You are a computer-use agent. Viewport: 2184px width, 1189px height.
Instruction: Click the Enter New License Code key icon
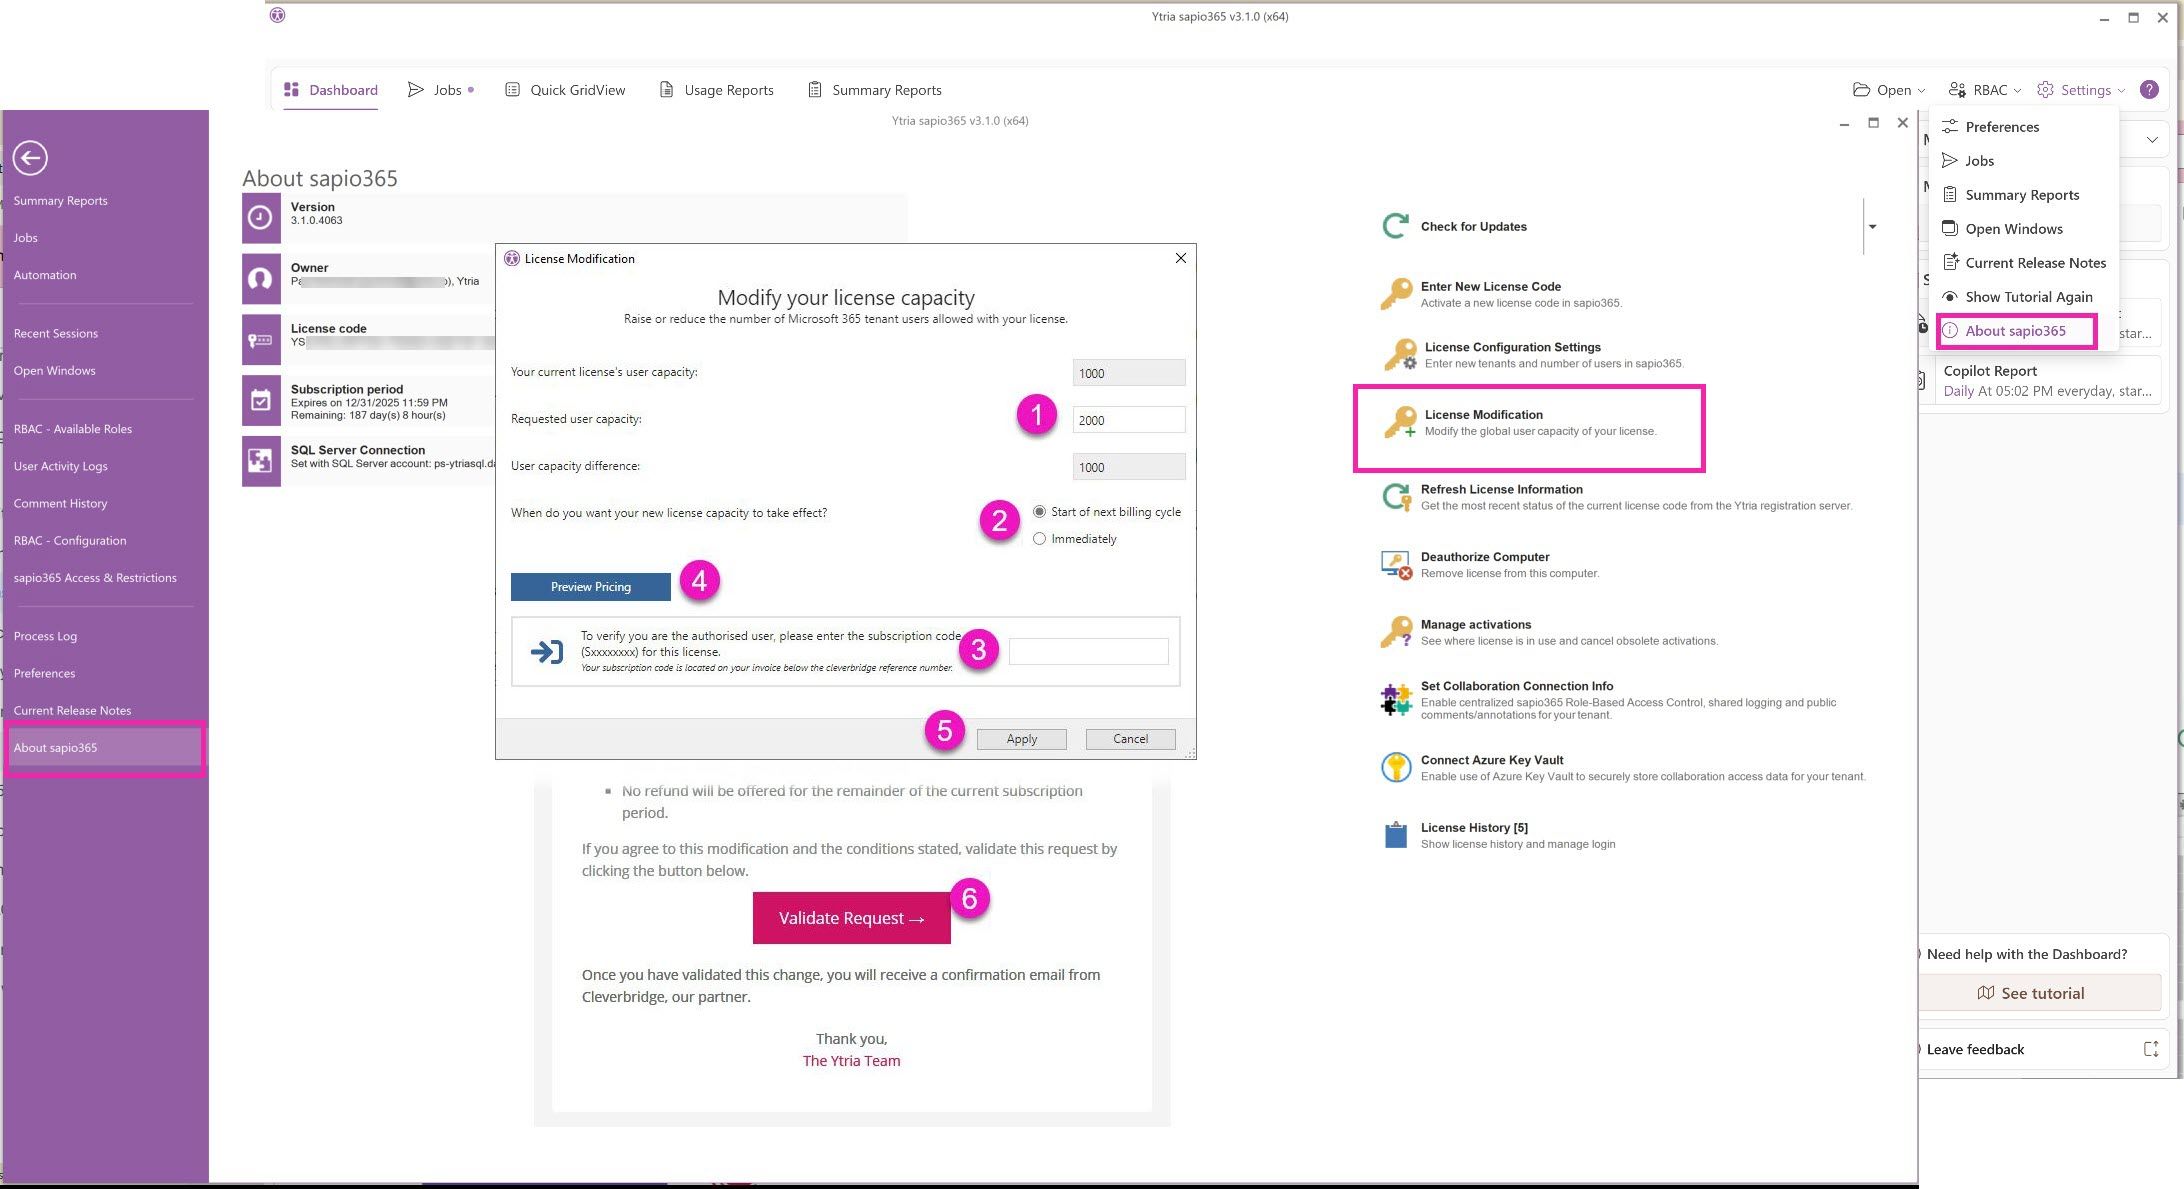pos(1396,294)
